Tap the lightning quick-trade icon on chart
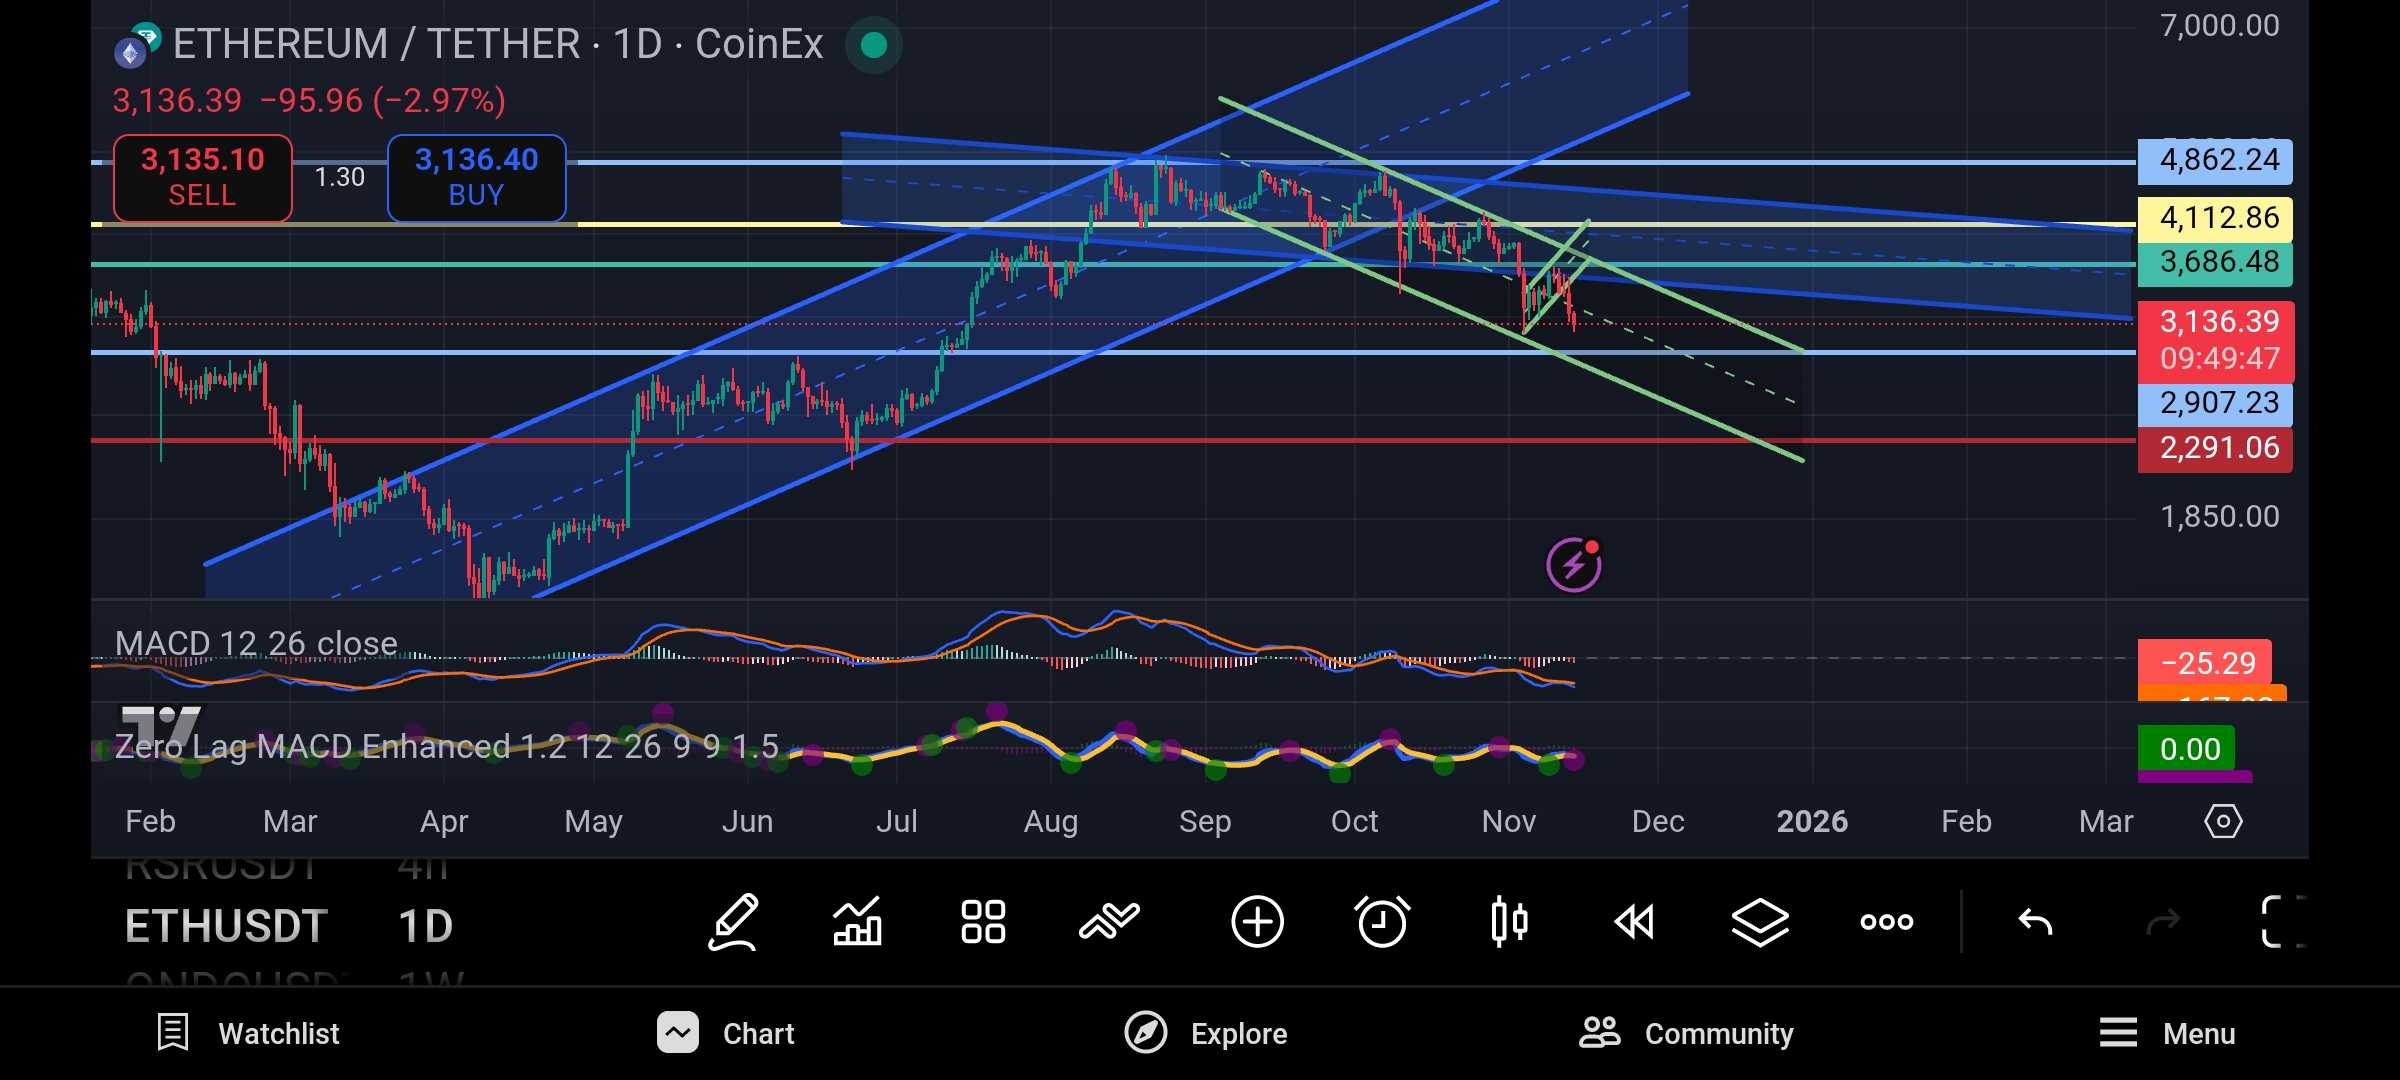This screenshot has width=2400, height=1080. pos(1573,564)
